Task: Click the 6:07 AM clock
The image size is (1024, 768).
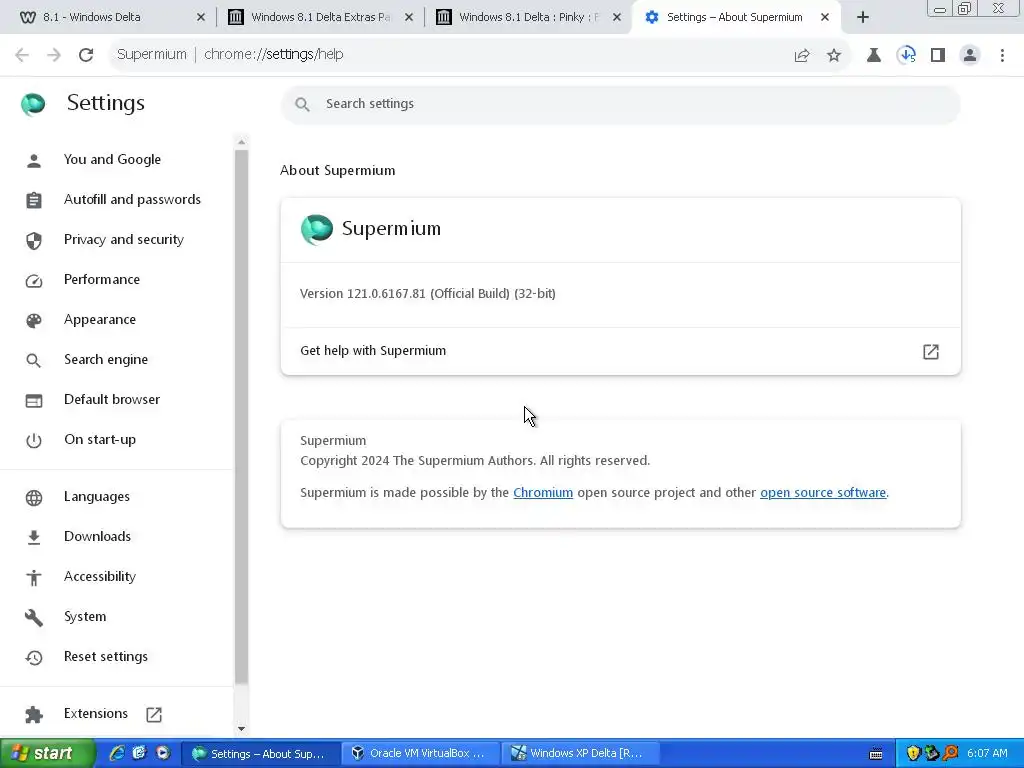Action: tap(987, 754)
